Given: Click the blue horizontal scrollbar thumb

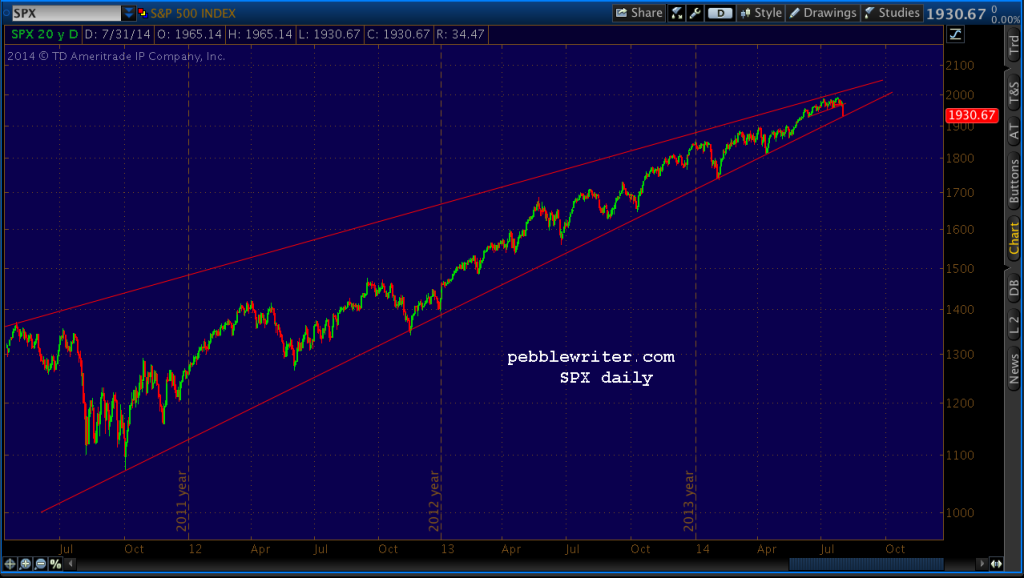Looking at the screenshot, I should [866, 564].
